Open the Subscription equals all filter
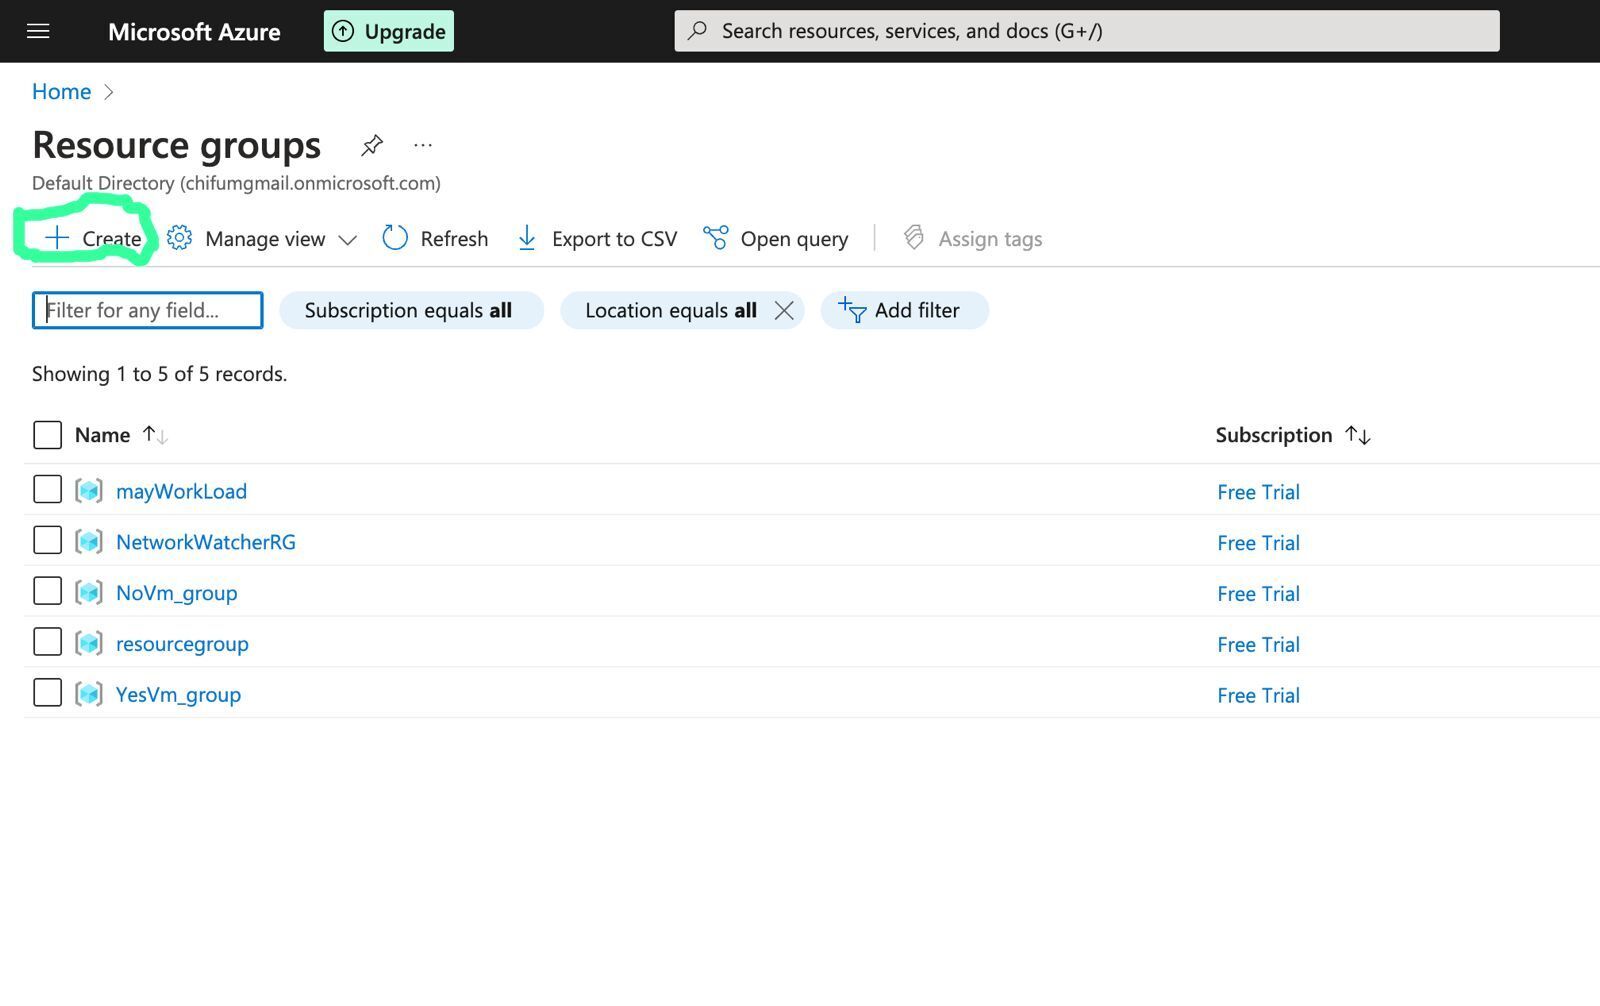Screen dimensions: 1600x1006 [x=411, y=310]
